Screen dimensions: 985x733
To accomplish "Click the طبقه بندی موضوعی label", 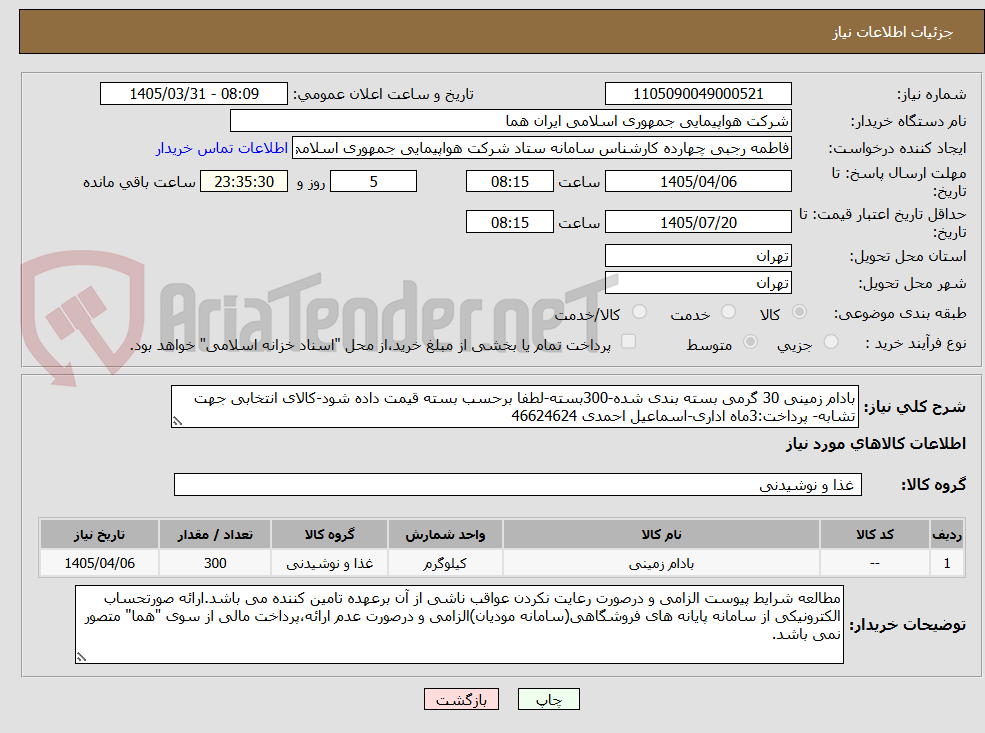I will click(900, 313).
